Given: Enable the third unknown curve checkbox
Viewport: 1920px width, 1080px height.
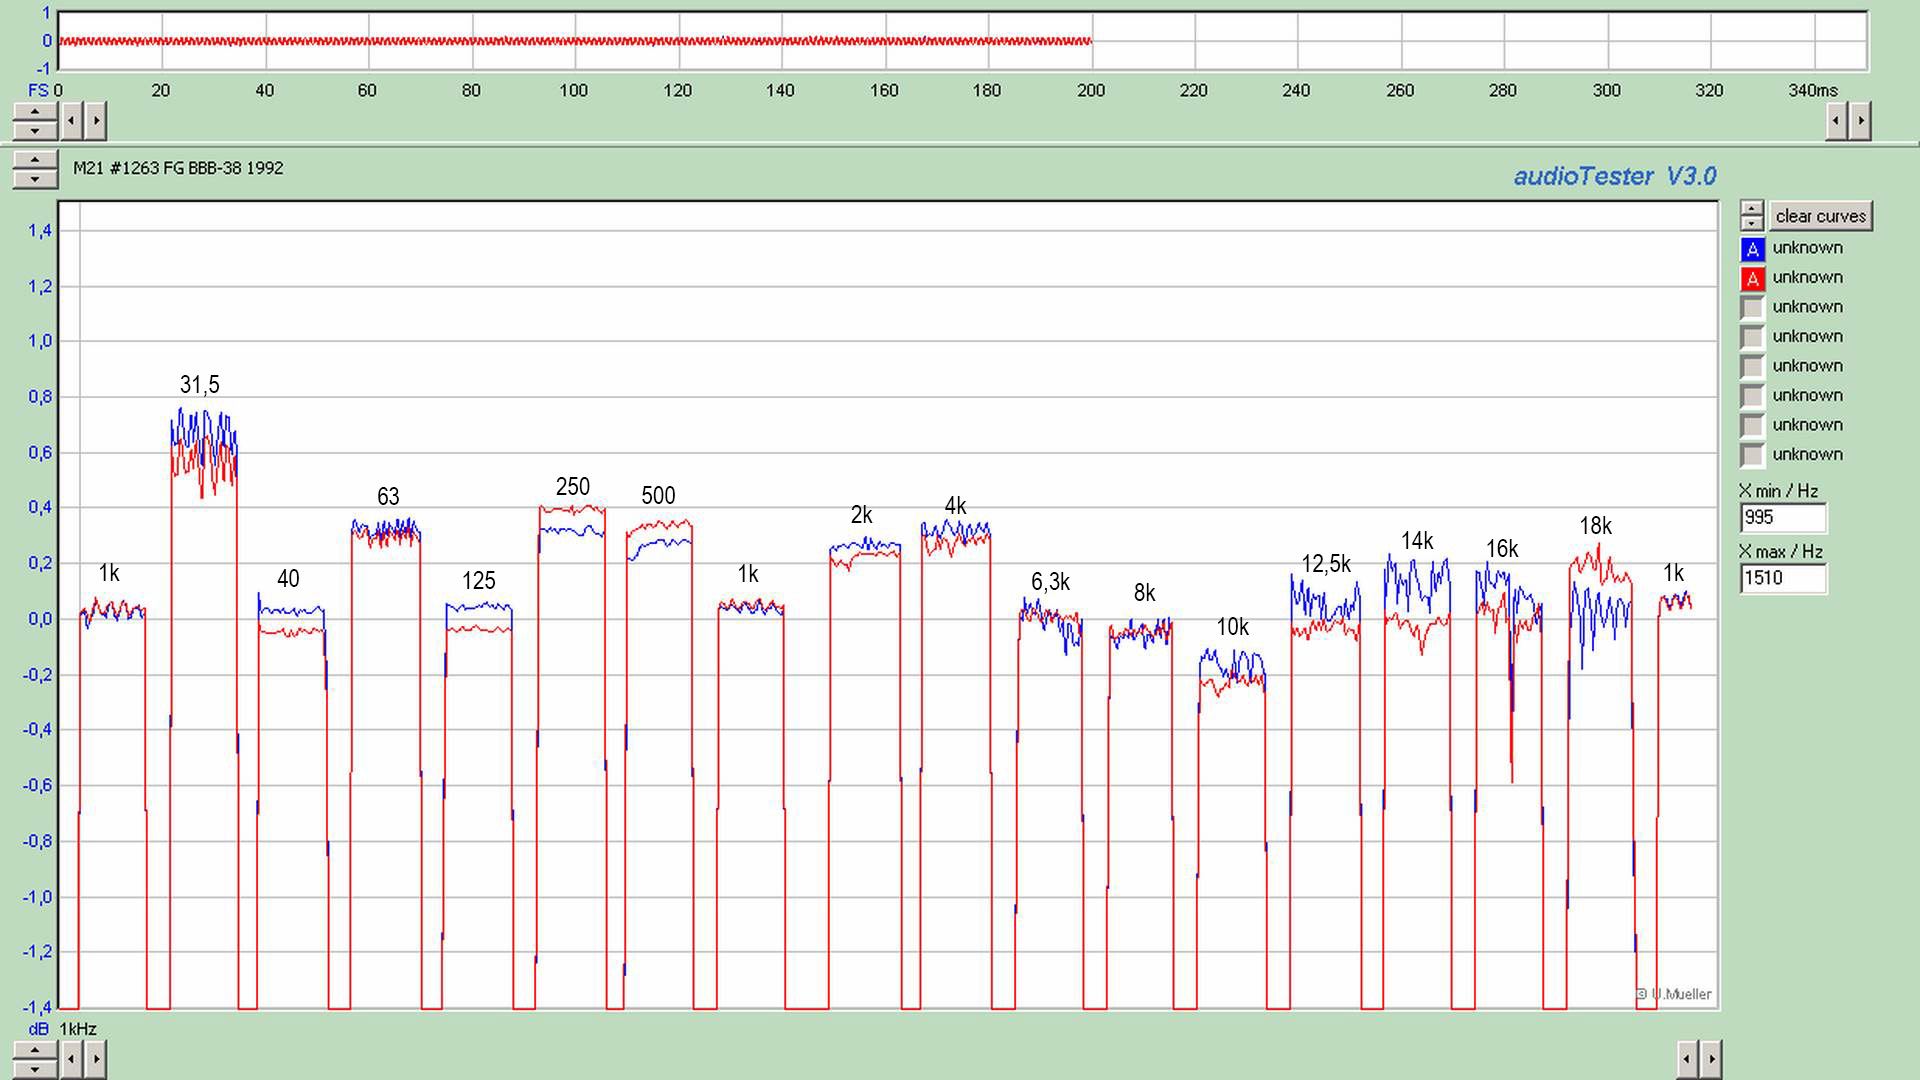Looking at the screenshot, I should 1752,308.
